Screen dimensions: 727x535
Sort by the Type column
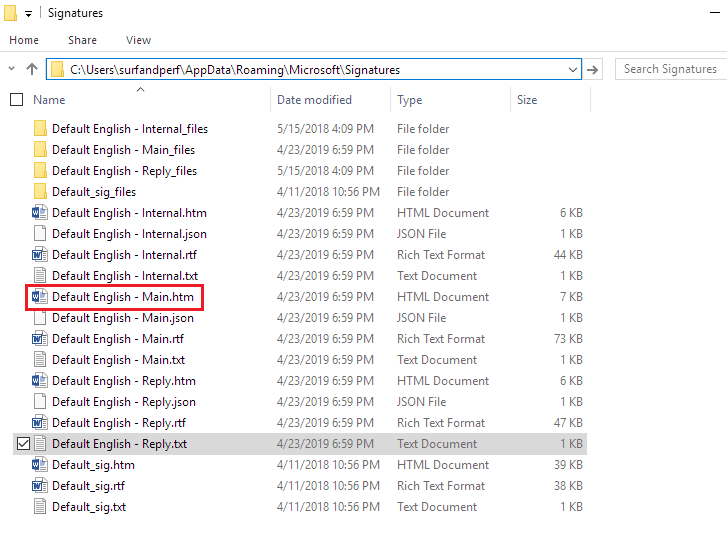(409, 100)
